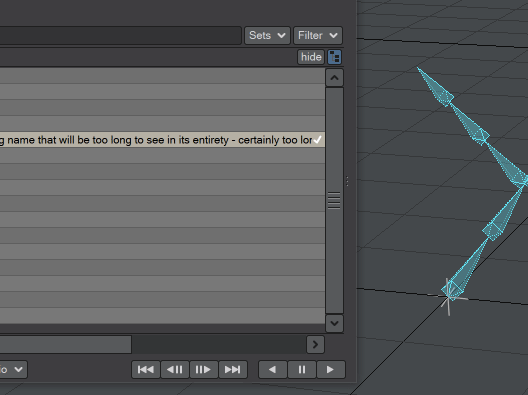This screenshot has width=528, height=395.
Task: Click the vertical scrollbar thumb
Action: pyautogui.click(x=334, y=201)
